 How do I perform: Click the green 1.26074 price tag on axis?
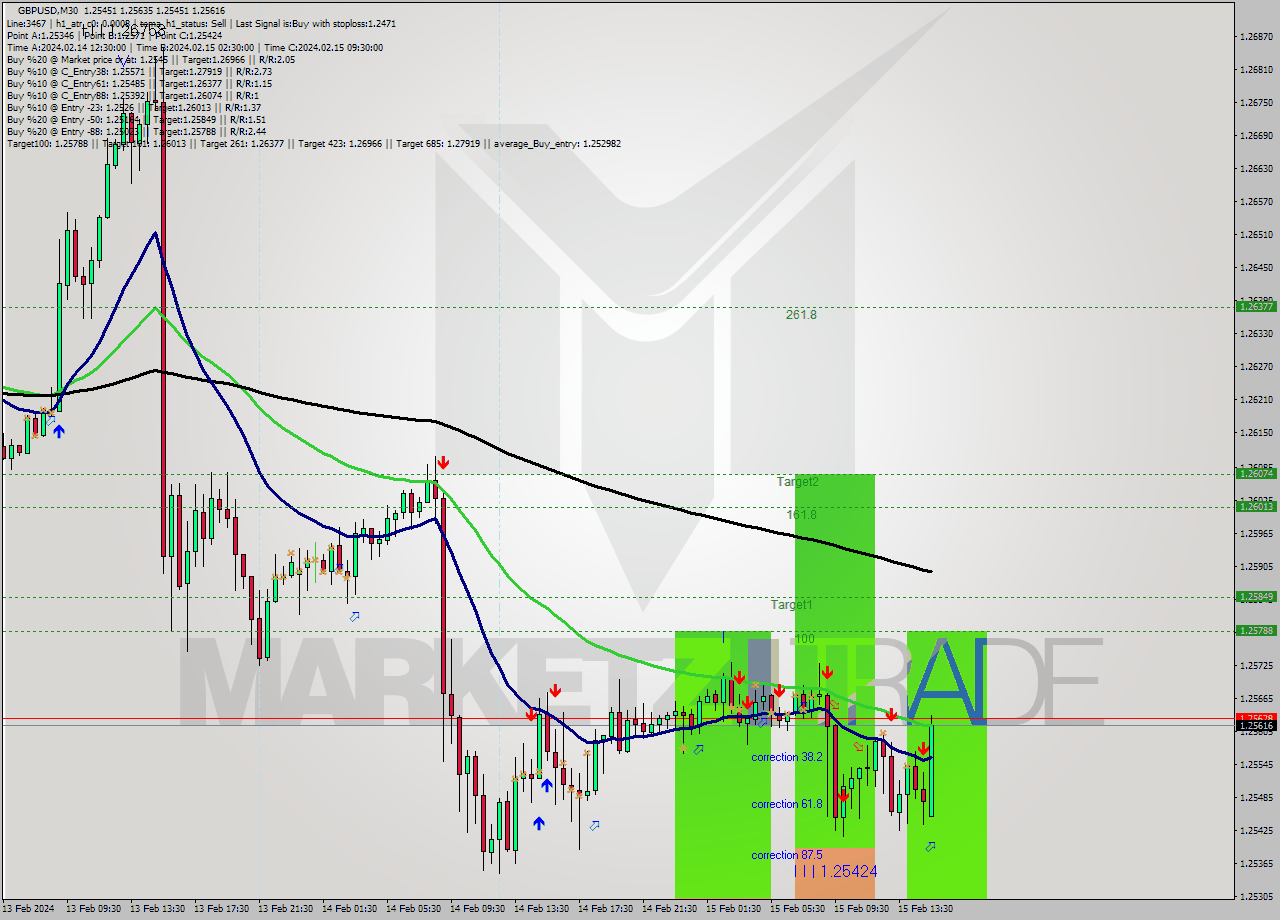coord(1256,474)
